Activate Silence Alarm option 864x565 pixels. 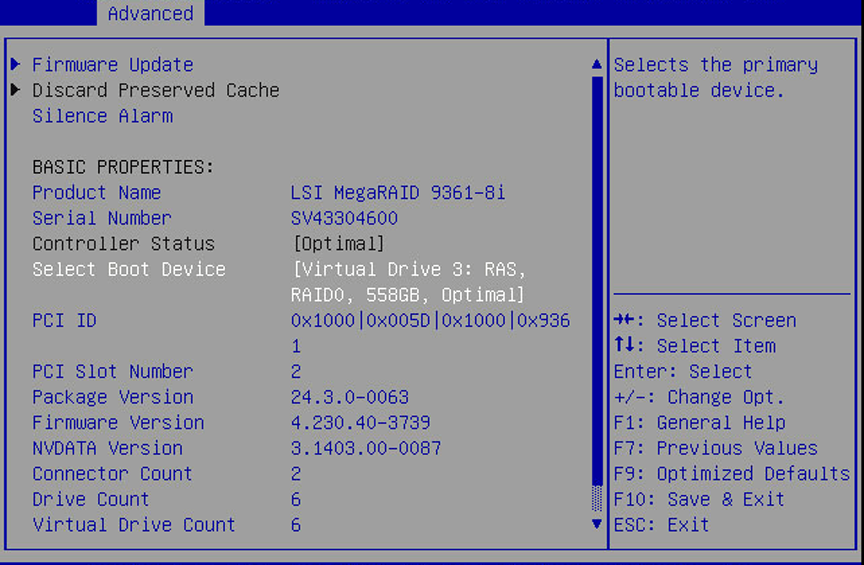pyautogui.click(x=102, y=116)
